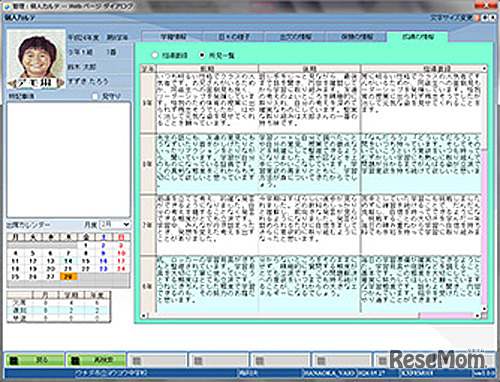
Task: Click the 後期 column header
Action: pos(309,69)
